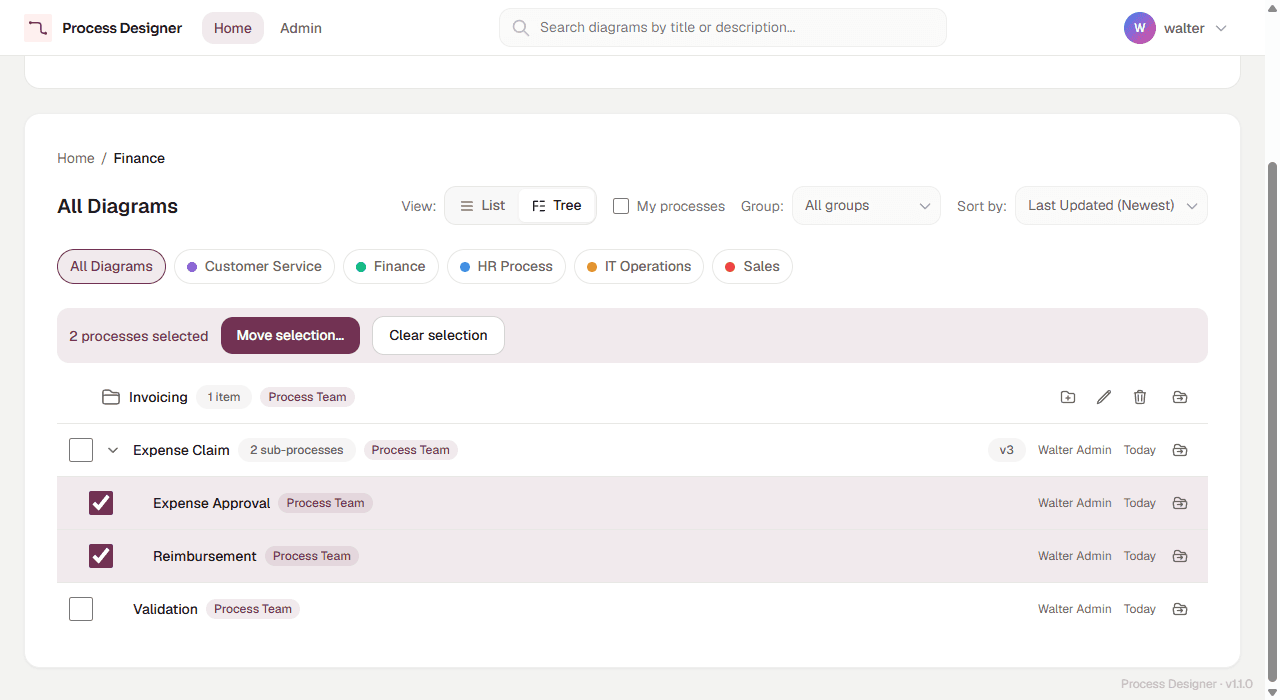Filter by Finance category chip

click(x=391, y=267)
